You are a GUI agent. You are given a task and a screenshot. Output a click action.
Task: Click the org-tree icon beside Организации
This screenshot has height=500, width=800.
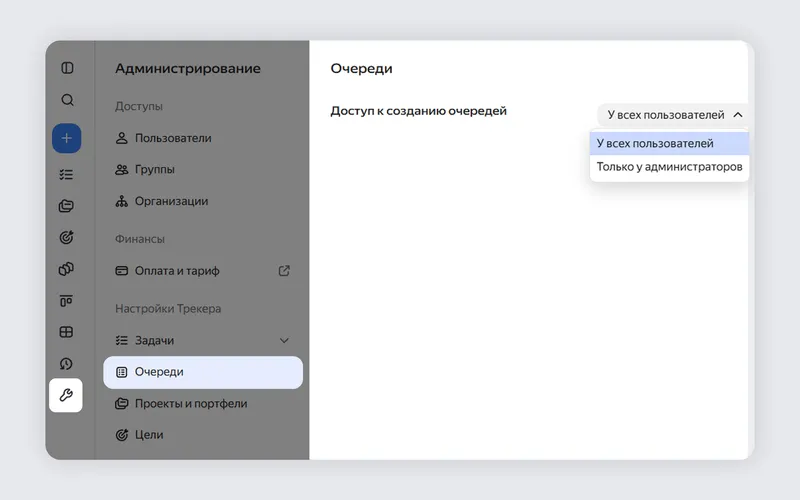(121, 201)
